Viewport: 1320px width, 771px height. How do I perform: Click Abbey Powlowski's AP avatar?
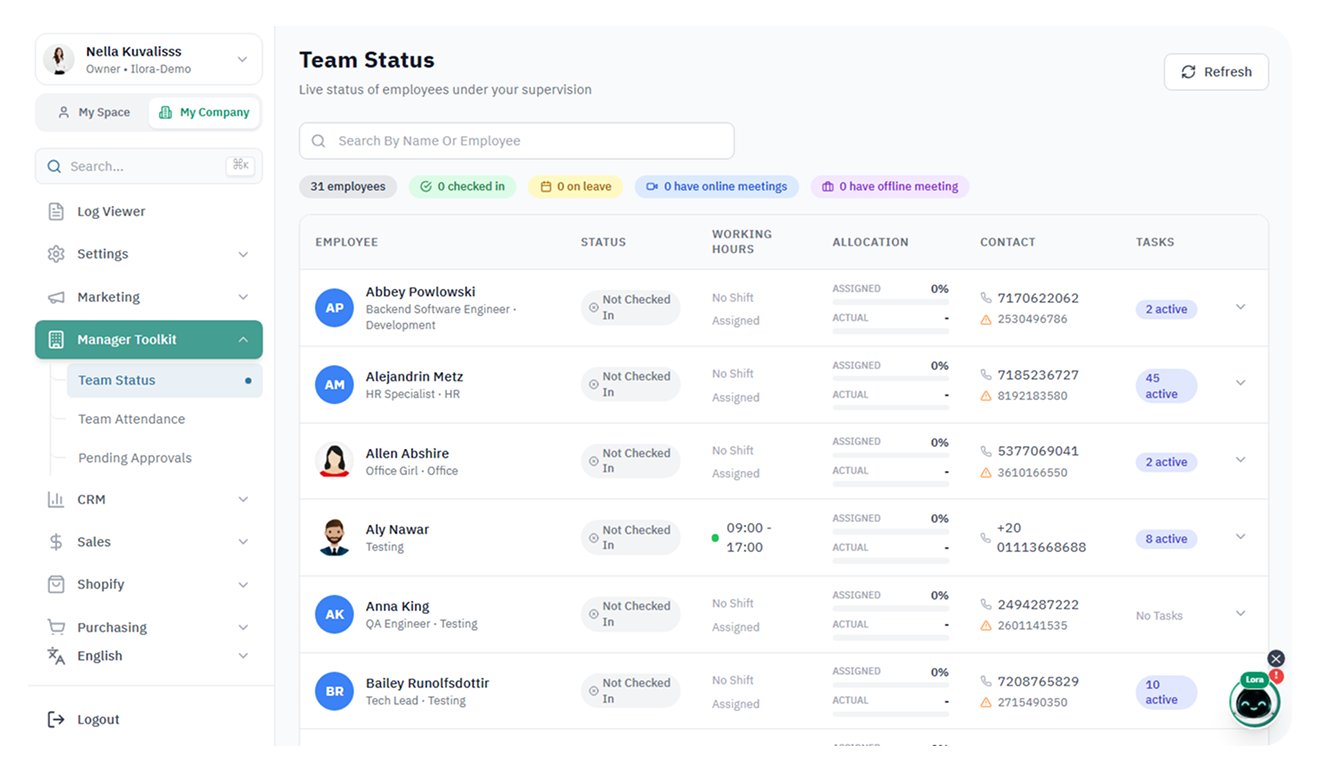tap(334, 308)
